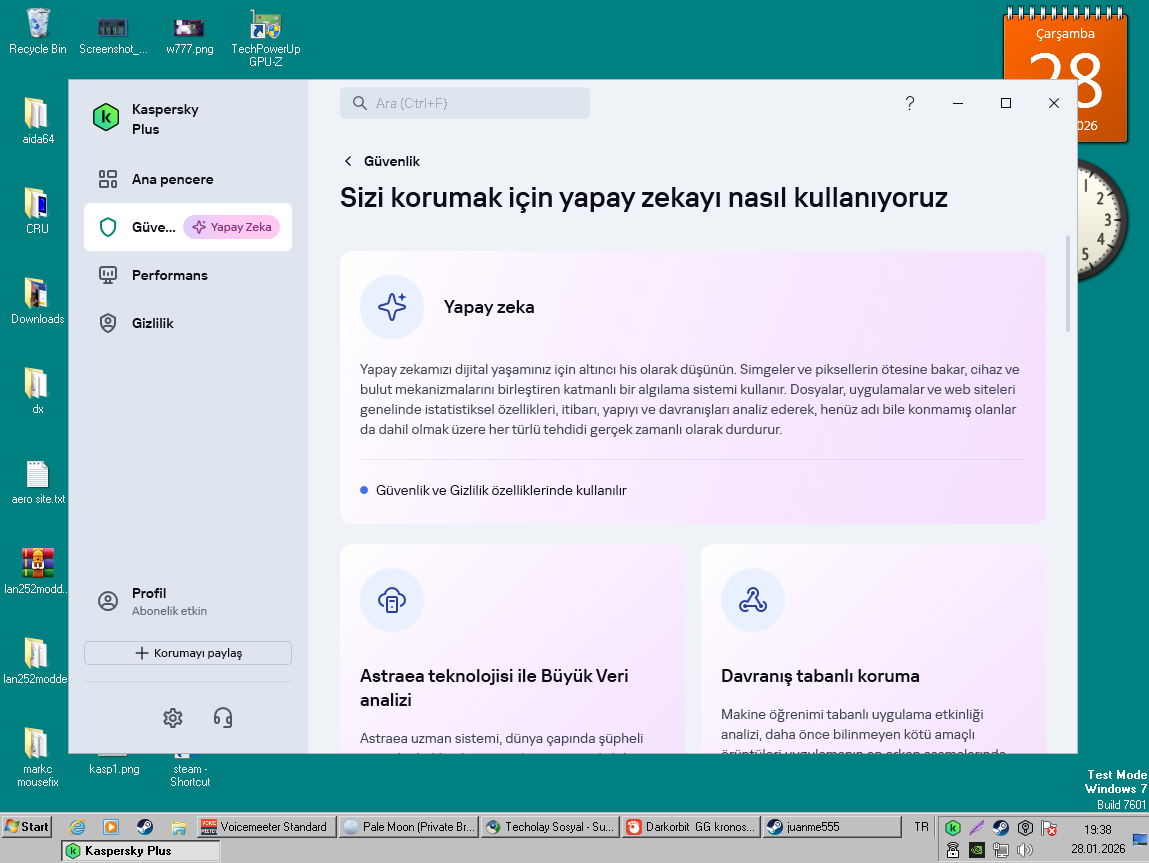Click the Yapay zeka sparkle icon
Screen dimensions: 1149x863
tap(392, 307)
